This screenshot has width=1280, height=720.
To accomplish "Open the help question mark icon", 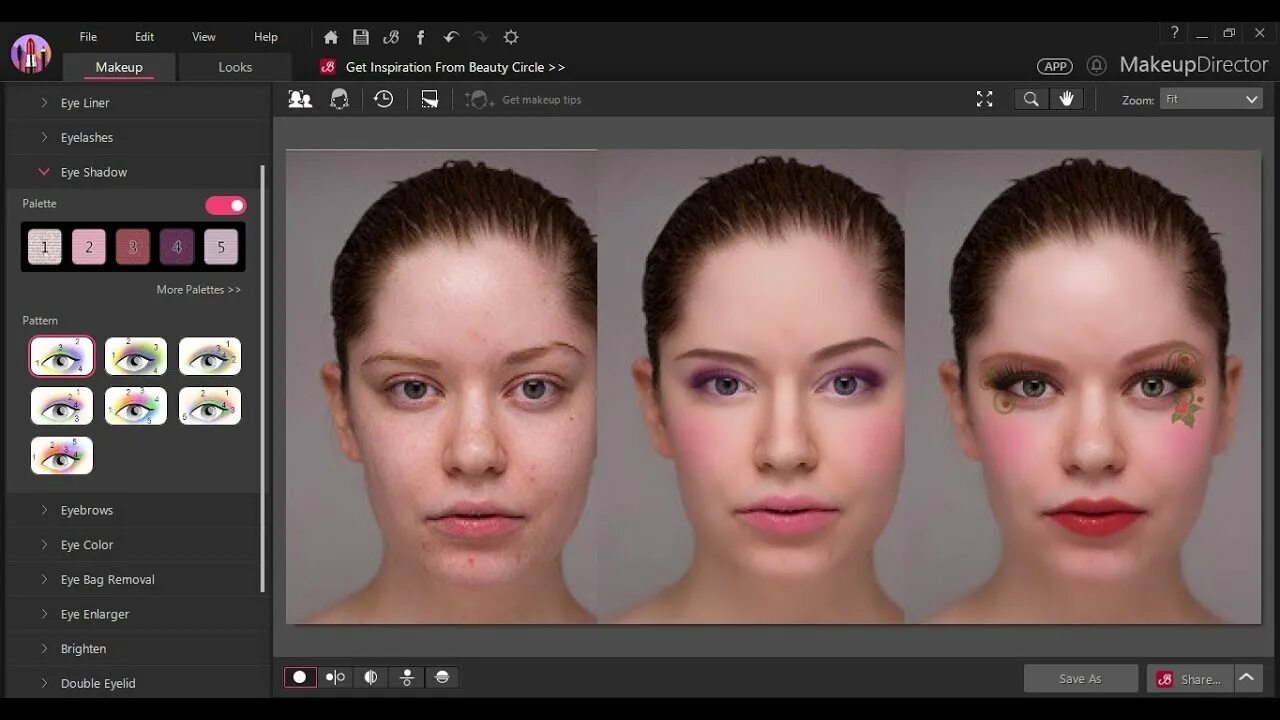I will pos(1175,33).
